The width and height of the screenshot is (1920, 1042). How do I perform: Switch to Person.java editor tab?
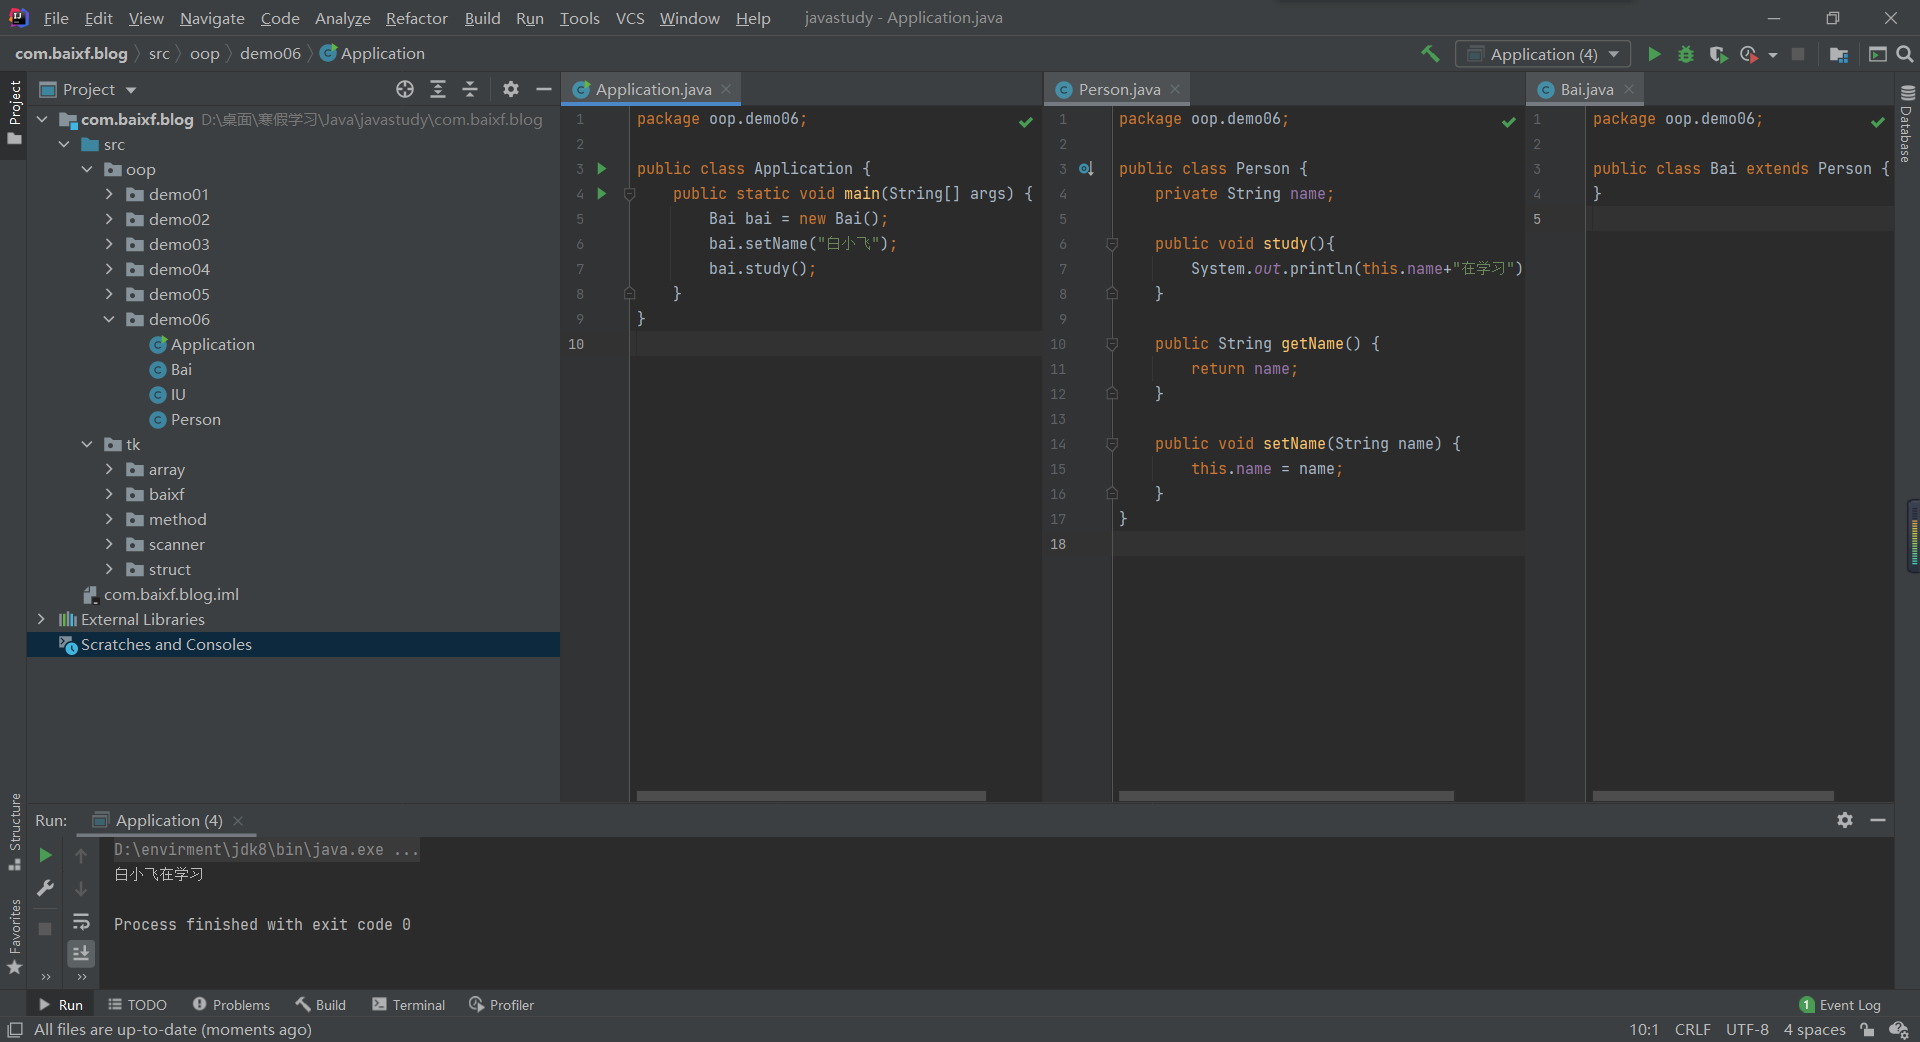1118,89
